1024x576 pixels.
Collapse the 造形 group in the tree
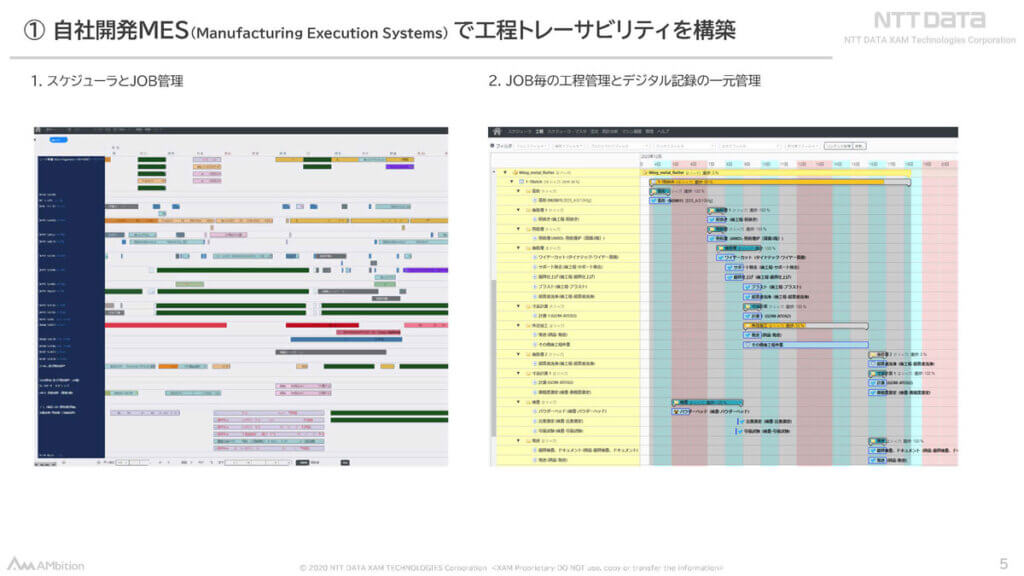tap(519, 191)
